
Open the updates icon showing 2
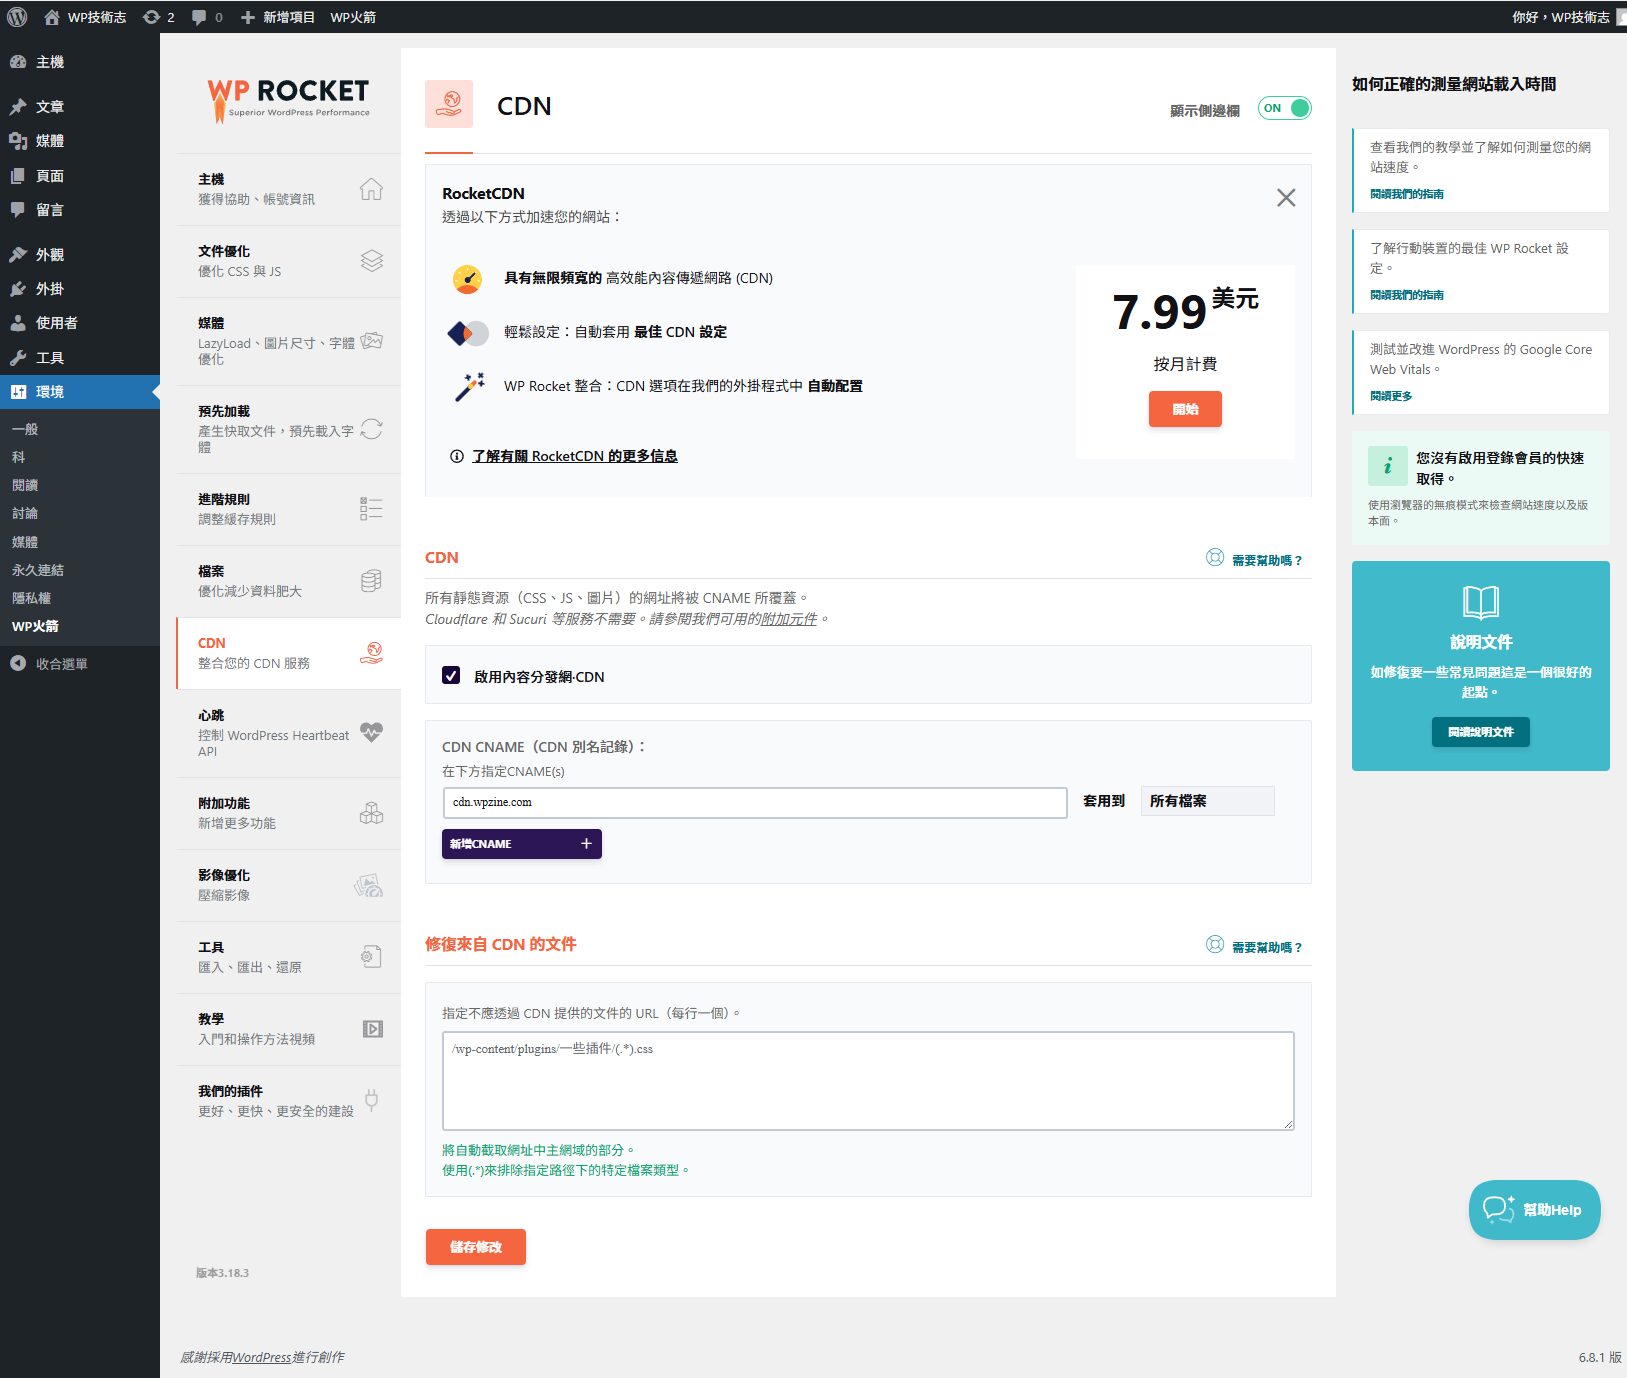coord(158,17)
